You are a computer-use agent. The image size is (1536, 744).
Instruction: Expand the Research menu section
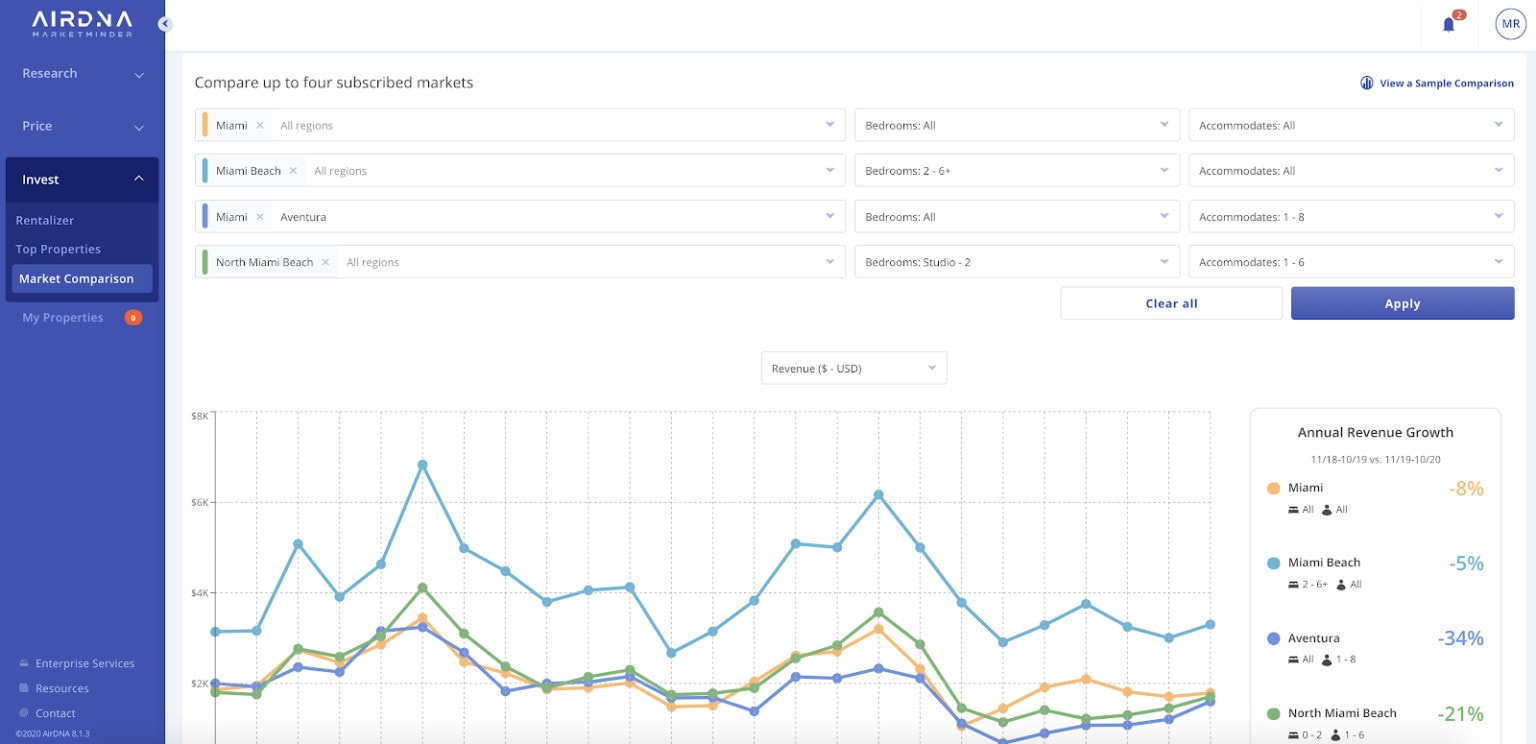point(82,74)
